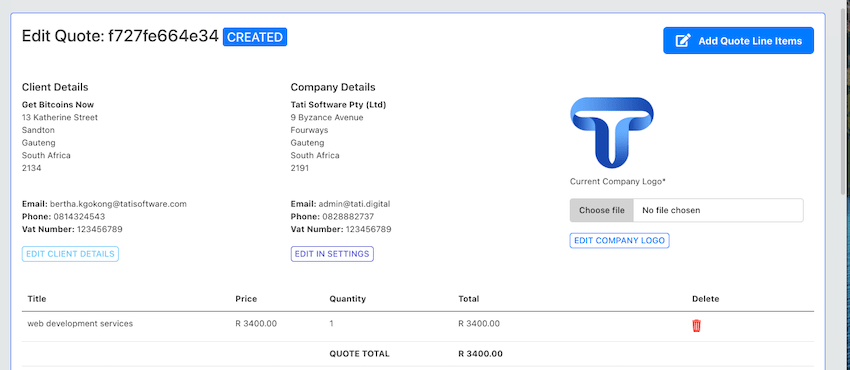Click the Title column header
Image resolution: width=850 pixels, height=370 pixels.
click(x=37, y=298)
